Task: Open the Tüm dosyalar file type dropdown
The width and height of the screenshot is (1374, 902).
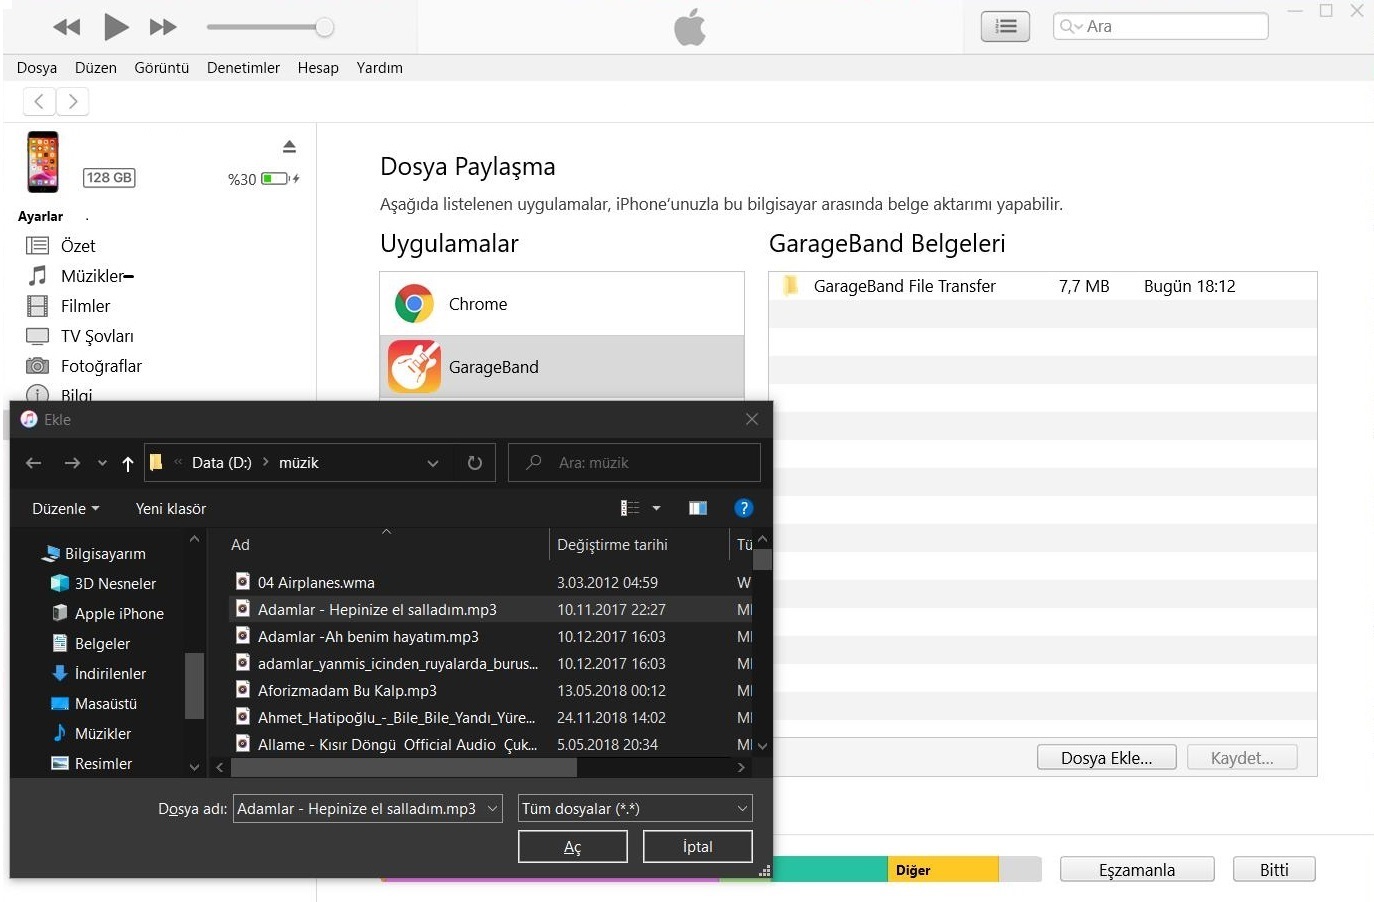Action: (x=635, y=808)
